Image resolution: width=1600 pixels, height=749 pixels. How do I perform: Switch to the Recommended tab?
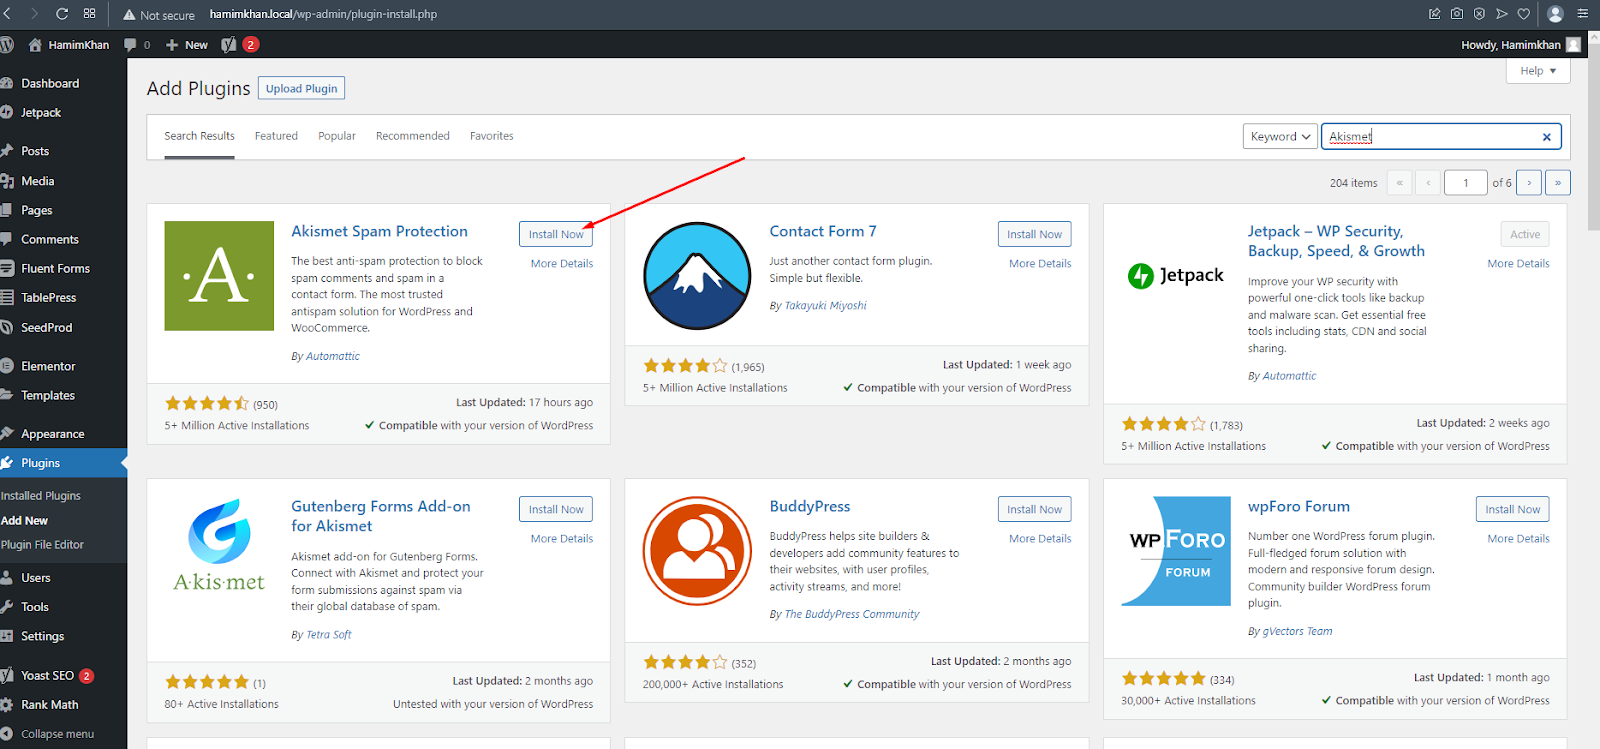[x=413, y=136]
